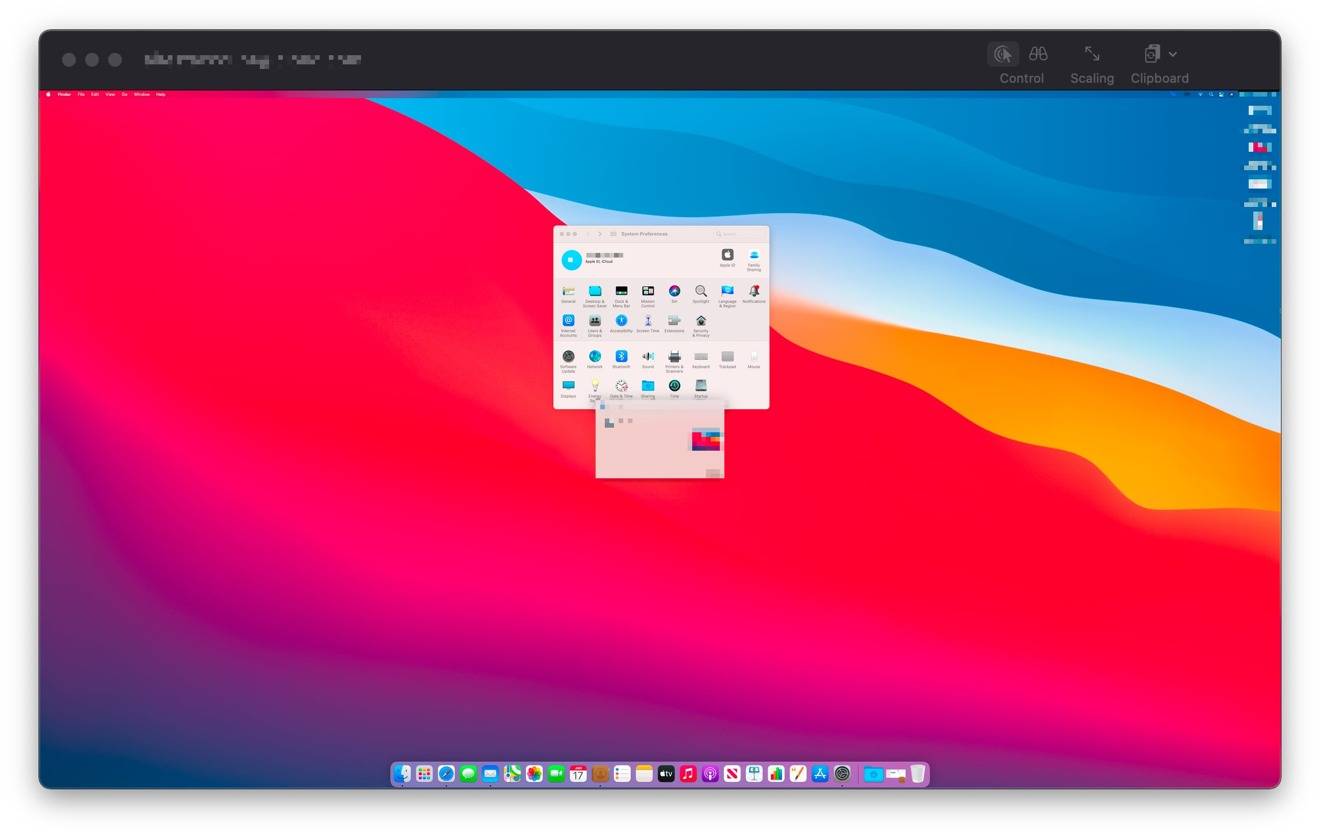1320x837 pixels.
Task: Open Extensions preferences
Action: click(x=674, y=324)
